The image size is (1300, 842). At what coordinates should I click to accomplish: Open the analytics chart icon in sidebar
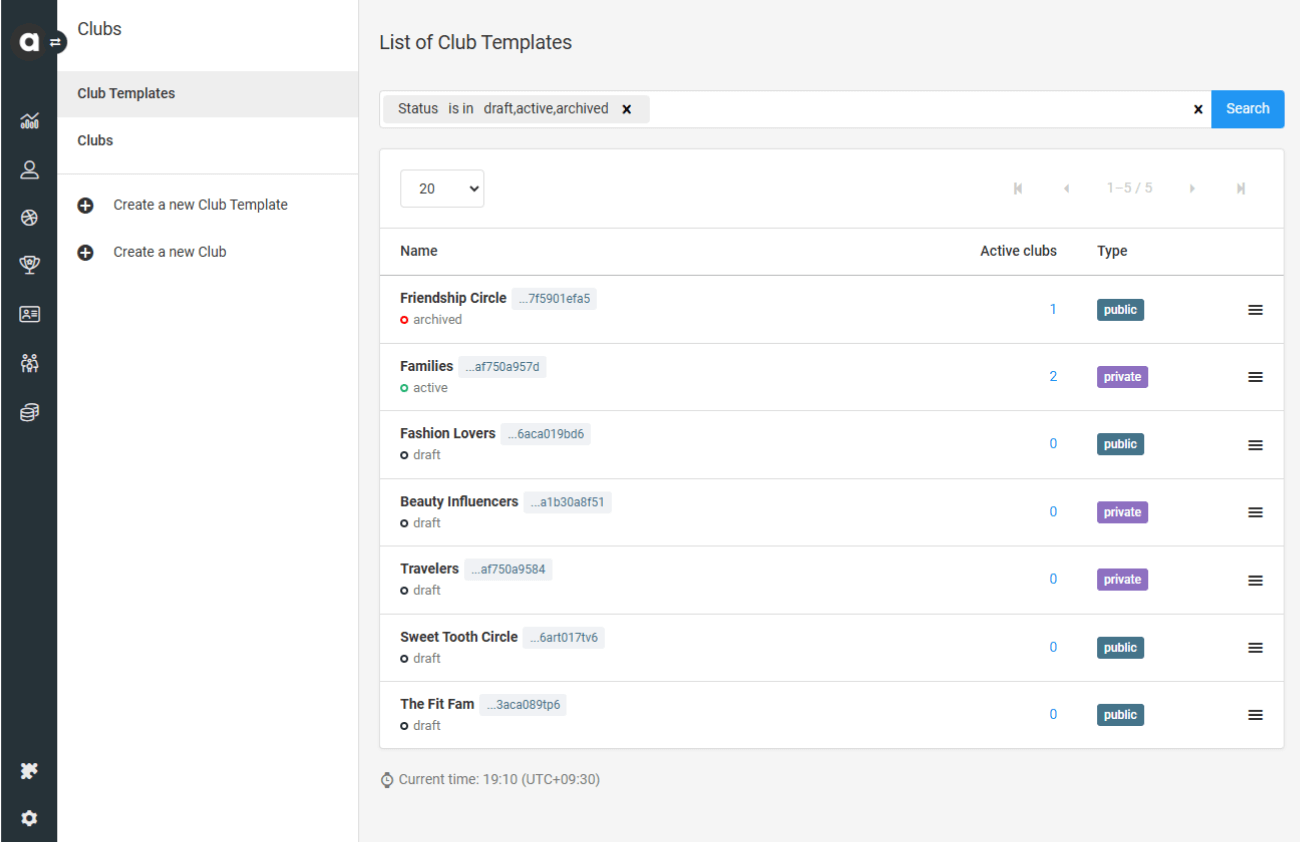point(29,121)
